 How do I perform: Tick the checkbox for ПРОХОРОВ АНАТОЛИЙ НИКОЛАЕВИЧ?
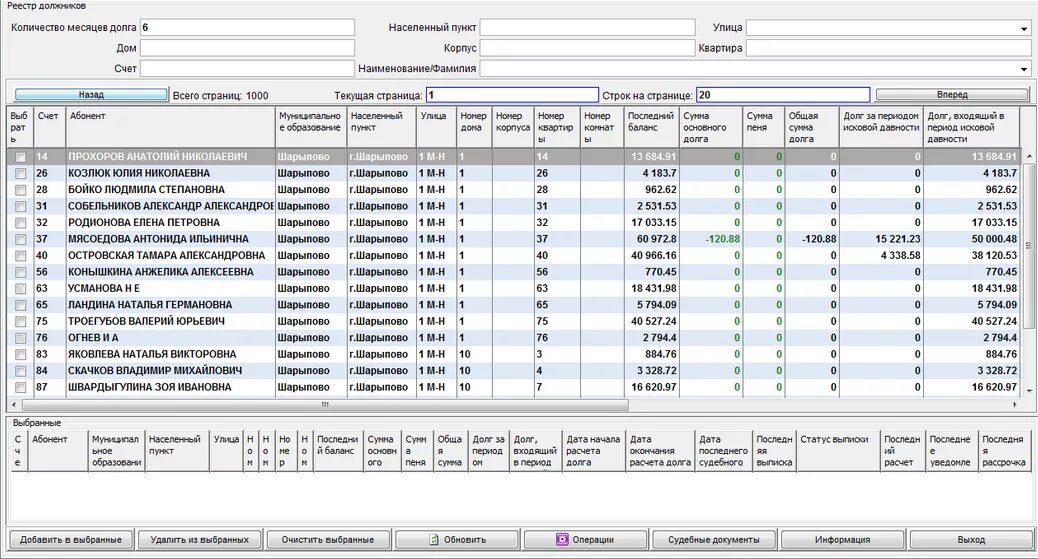[x=21, y=158]
